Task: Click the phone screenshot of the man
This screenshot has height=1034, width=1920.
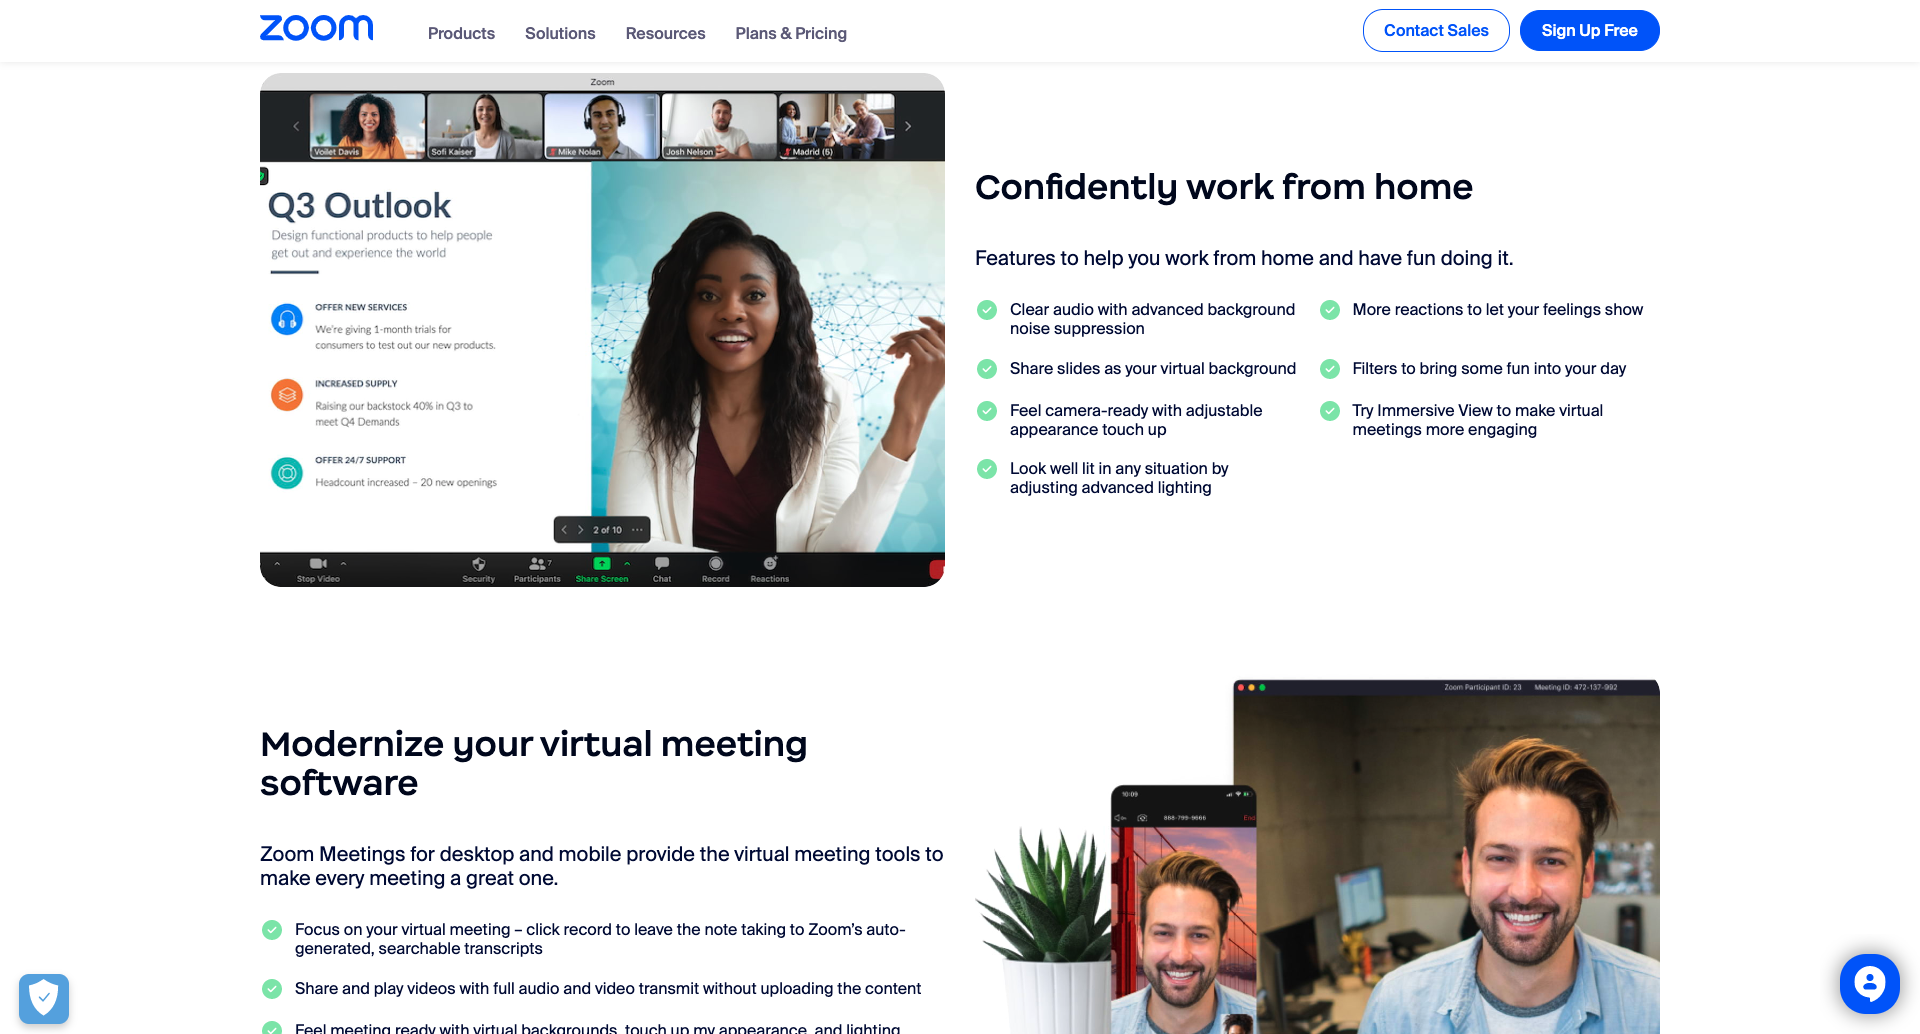Action: [1183, 910]
